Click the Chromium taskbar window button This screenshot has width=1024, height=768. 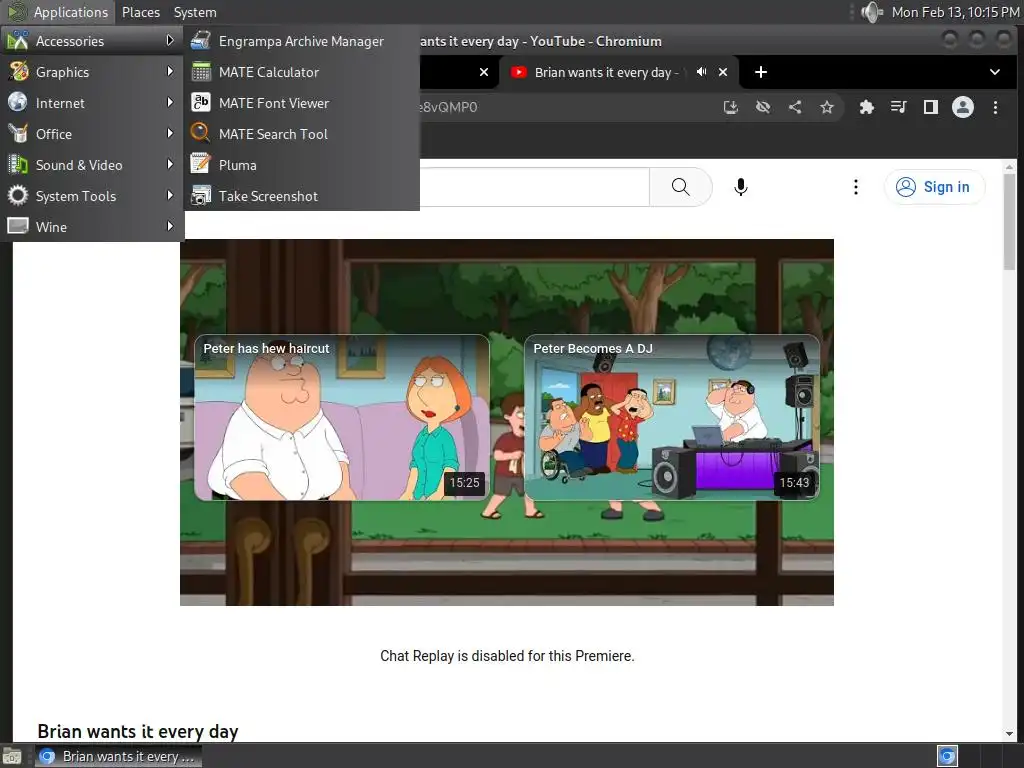[x=119, y=756]
